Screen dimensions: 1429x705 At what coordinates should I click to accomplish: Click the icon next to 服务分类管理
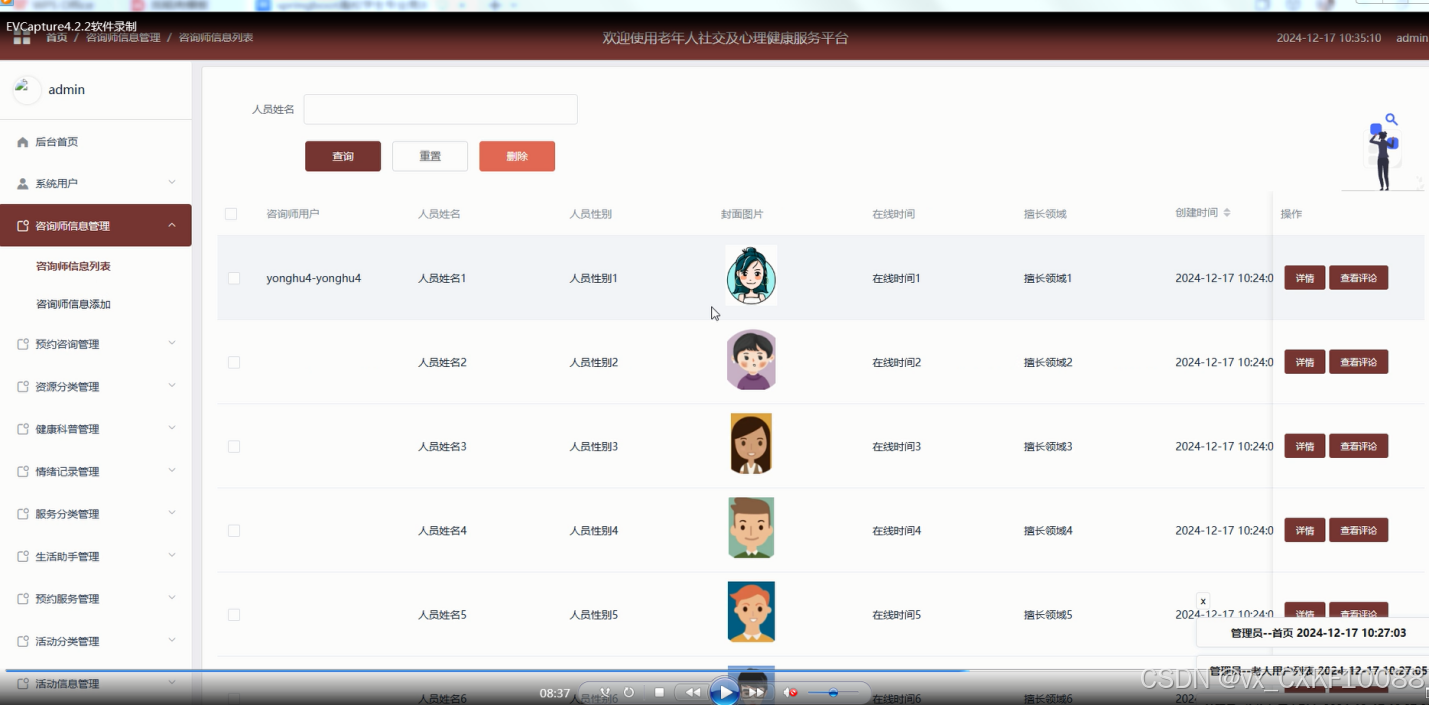[x=23, y=514]
